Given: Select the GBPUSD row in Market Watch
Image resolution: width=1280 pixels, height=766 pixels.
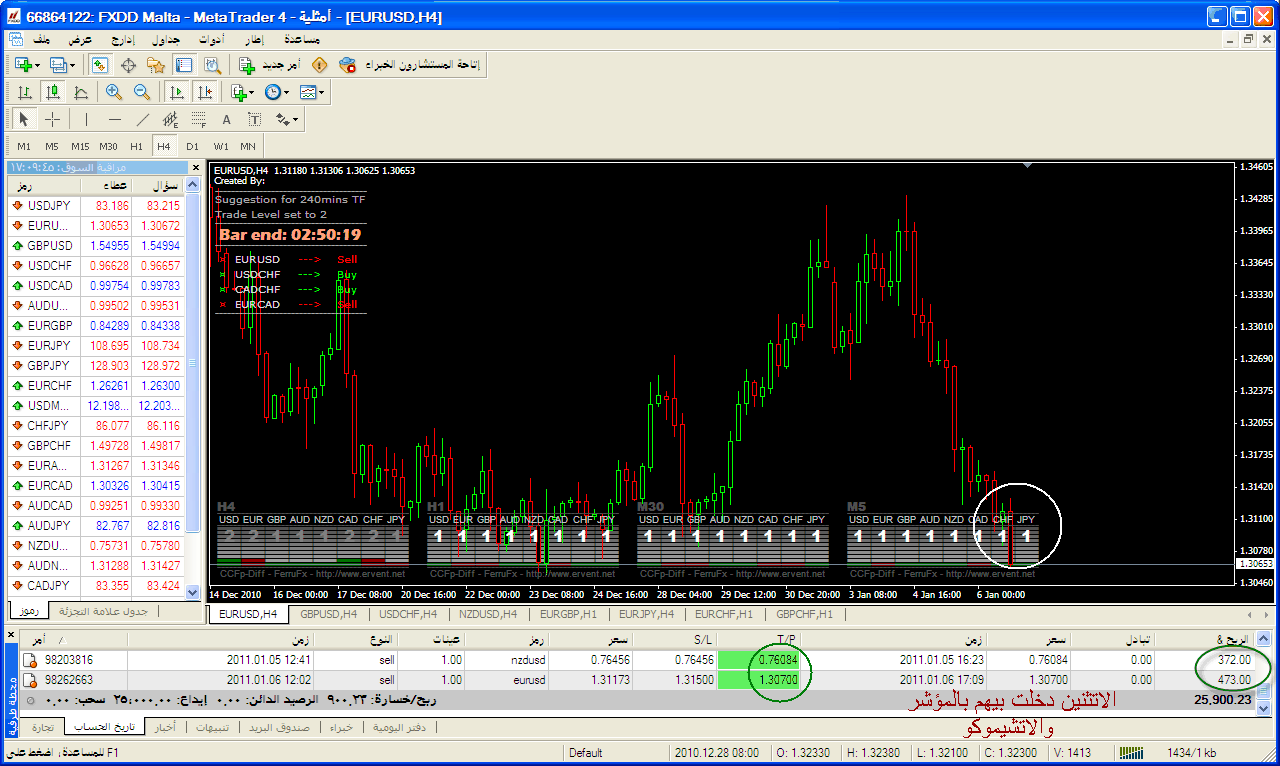Looking at the screenshot, I should [97, 245].
